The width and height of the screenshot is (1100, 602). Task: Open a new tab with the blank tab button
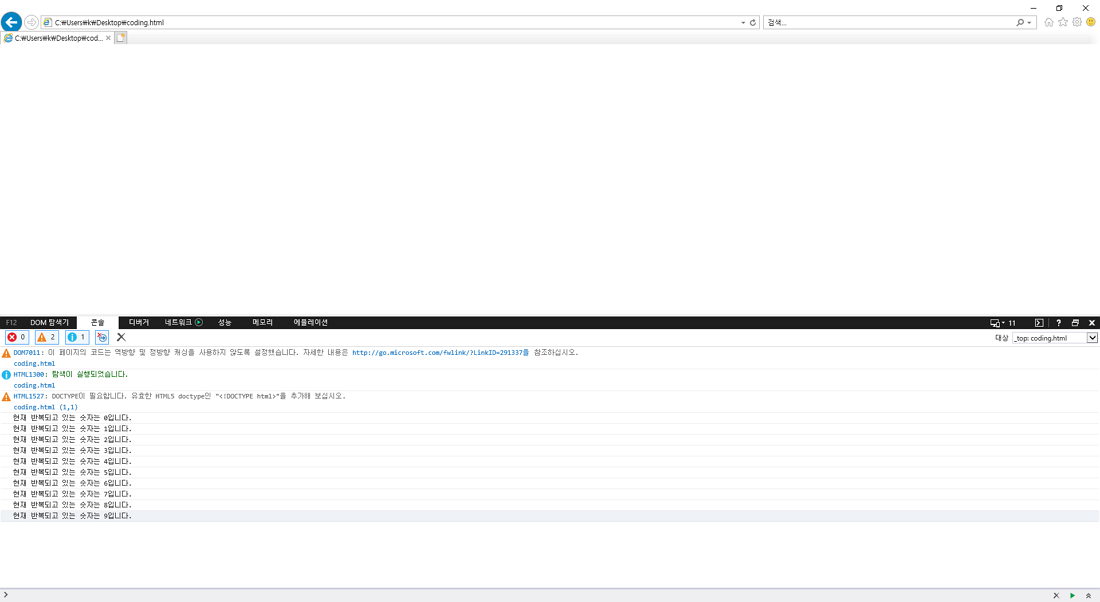pyautogui.click(x=121, y=38)
